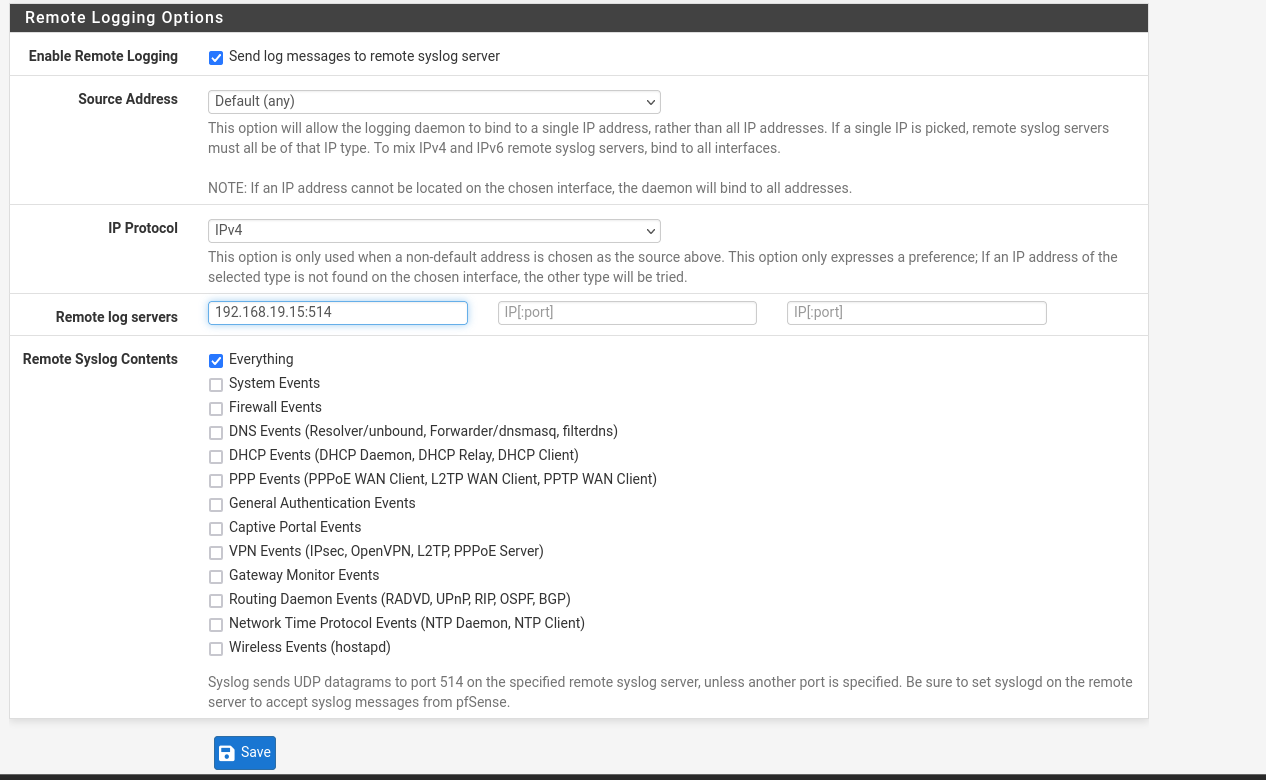The width and height of the screenshot is (1266, 780).
Task: Uncheck Send log messages to remote syslog server
Action: pos(216,58)
